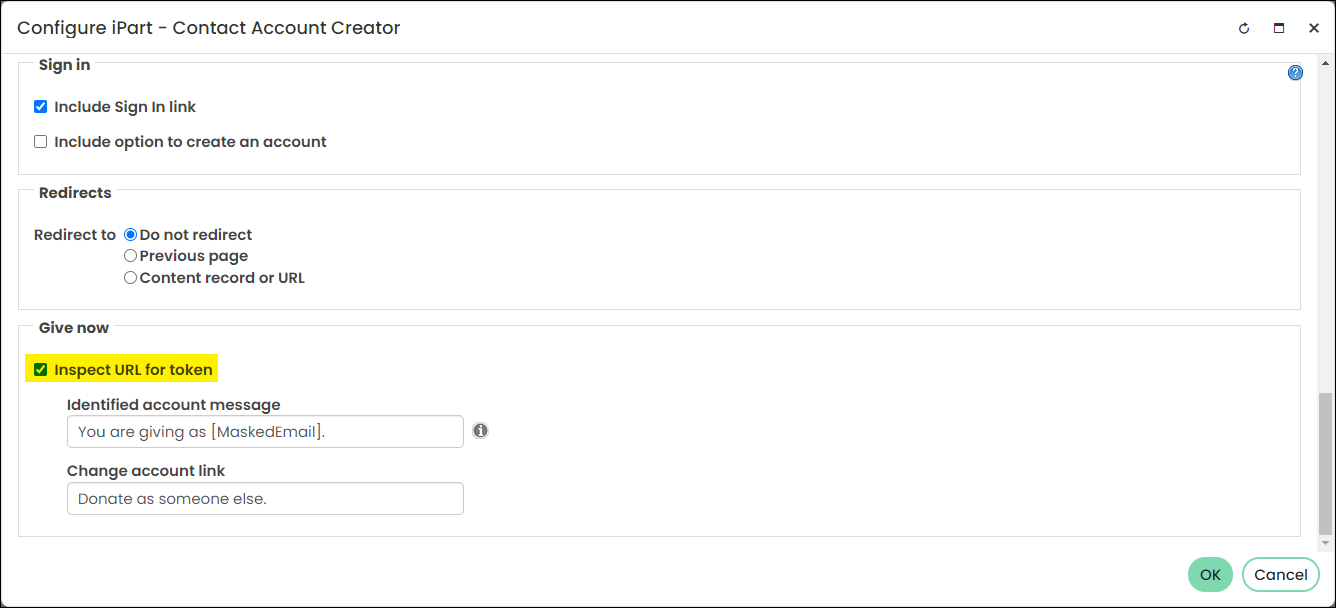Click the info icon beside Identified account message
This screenshot has width=1336, height=608.
480,431
